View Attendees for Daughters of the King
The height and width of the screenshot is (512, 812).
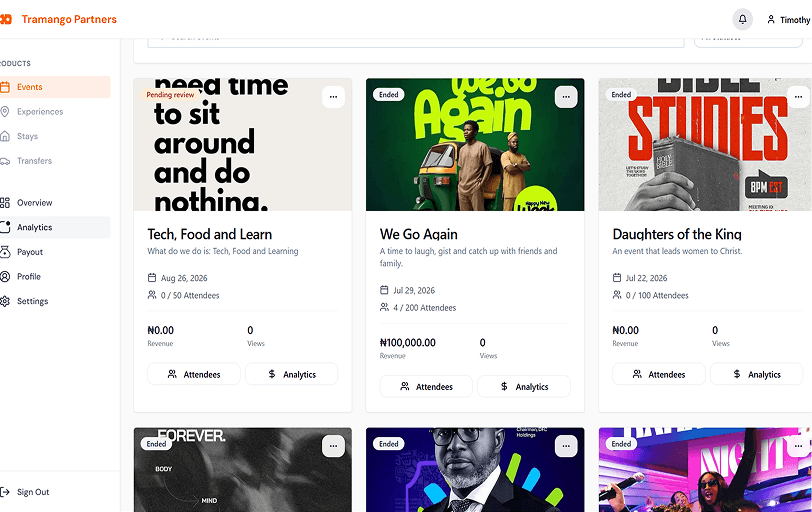pyautogui.click(x=659, y=374)
